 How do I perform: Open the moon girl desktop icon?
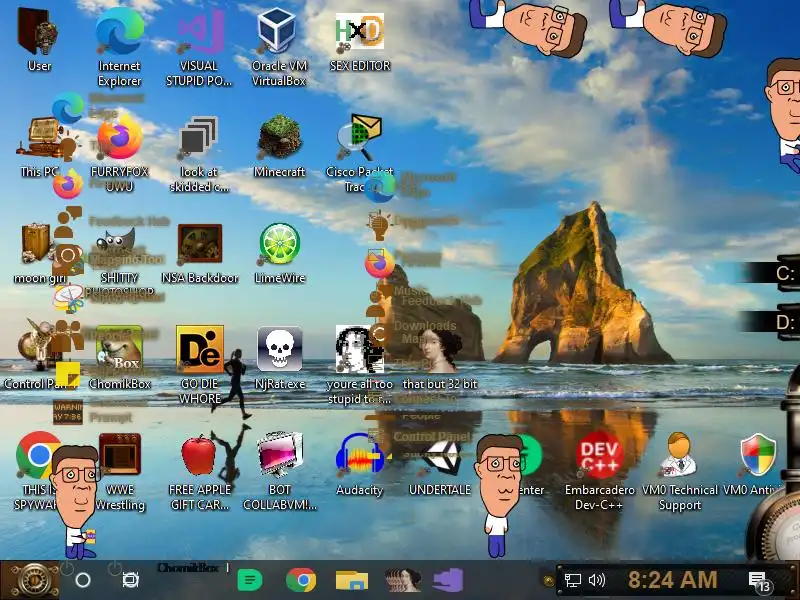click(x=39, y=253)
